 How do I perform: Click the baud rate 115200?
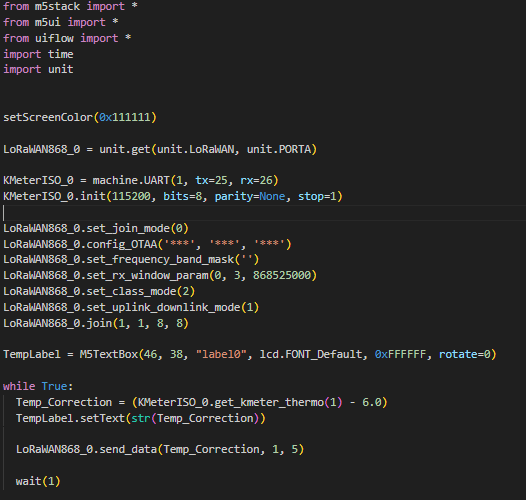(x=131, y=196)
